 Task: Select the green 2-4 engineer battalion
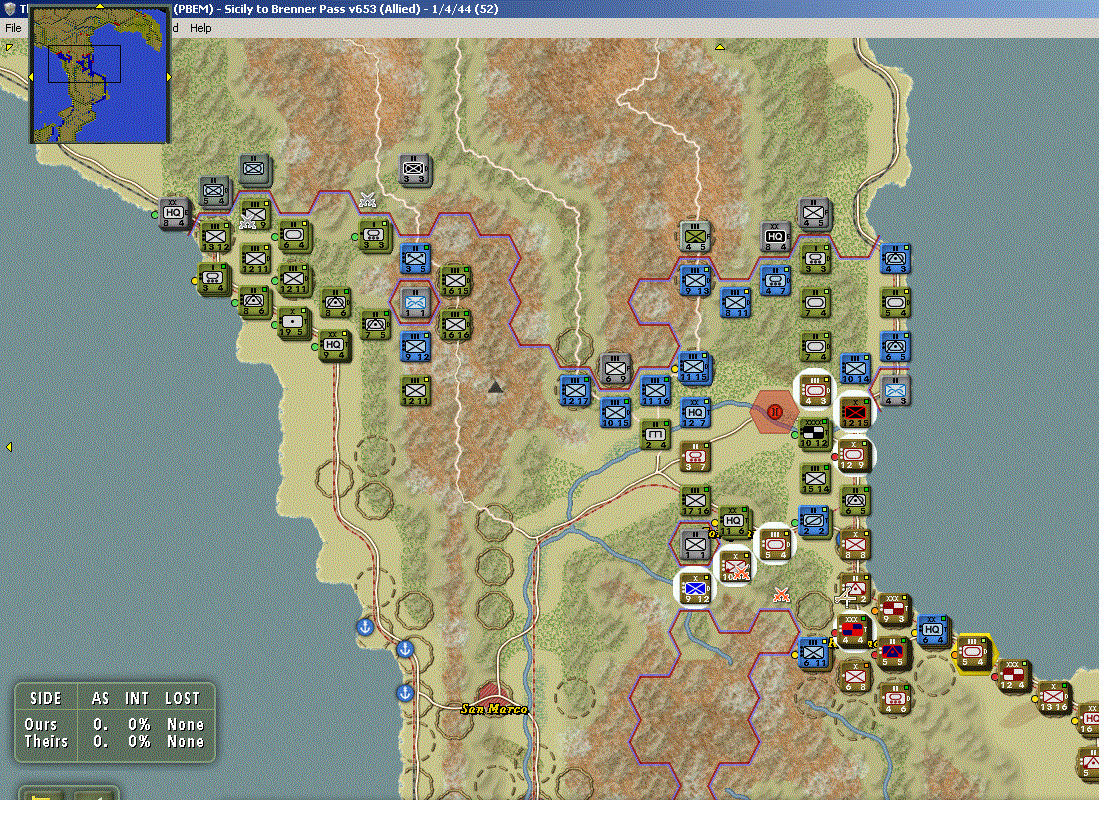click(655, 435)
